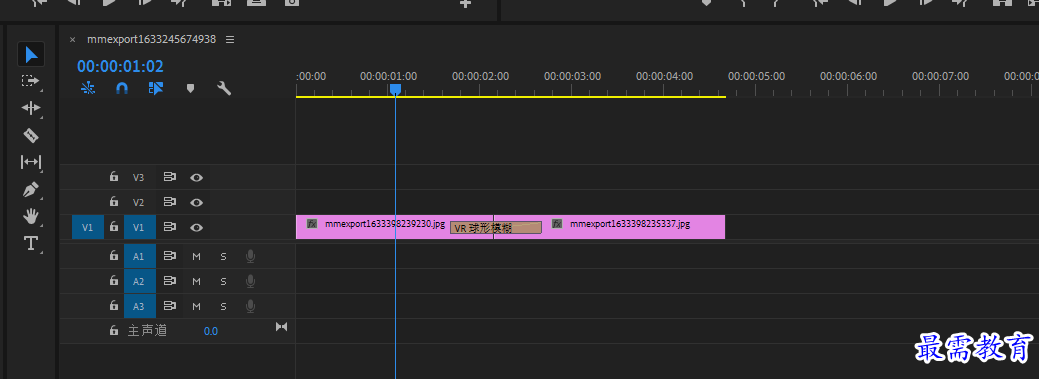1039x379 pixels.
Task: Close the mmexport1633245674938 sequence tab
Action: click(x=73, y=40)
